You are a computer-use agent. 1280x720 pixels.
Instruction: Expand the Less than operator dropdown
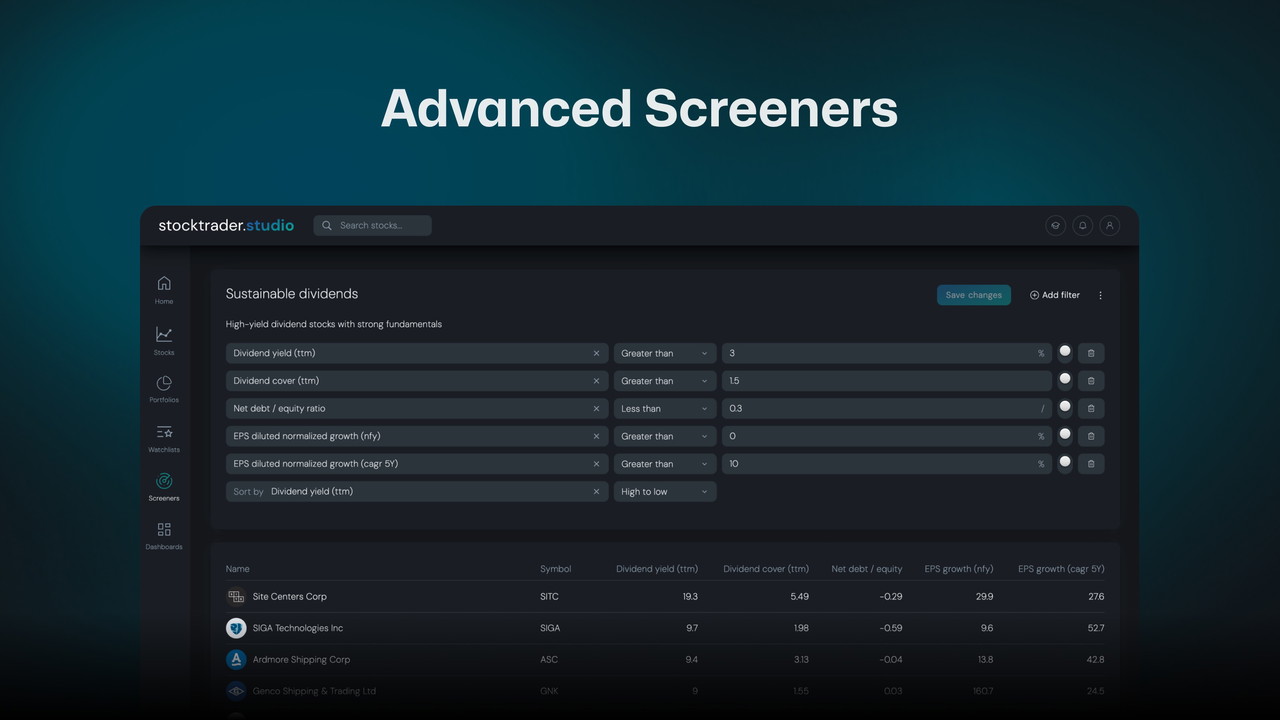[664, 408]
